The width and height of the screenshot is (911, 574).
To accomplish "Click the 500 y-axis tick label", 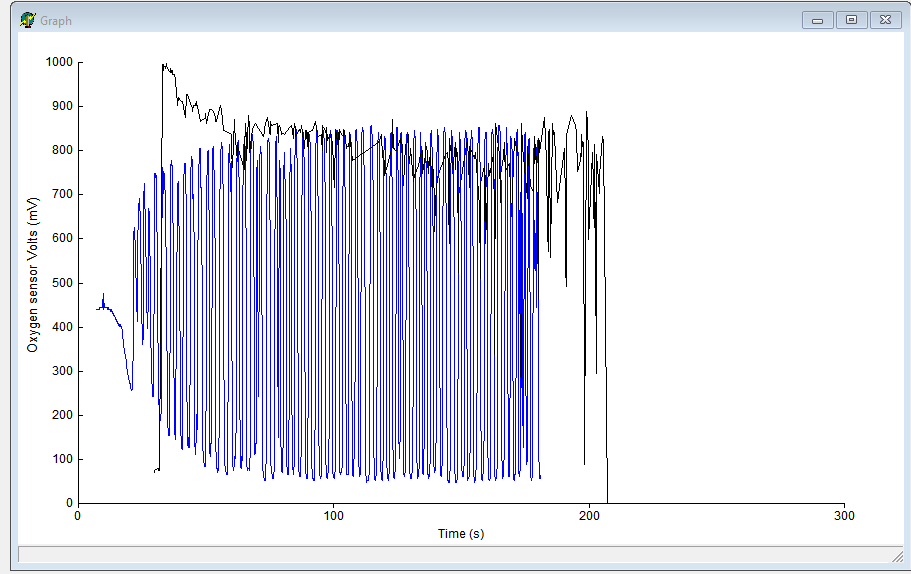I will (x=63, y=283).
